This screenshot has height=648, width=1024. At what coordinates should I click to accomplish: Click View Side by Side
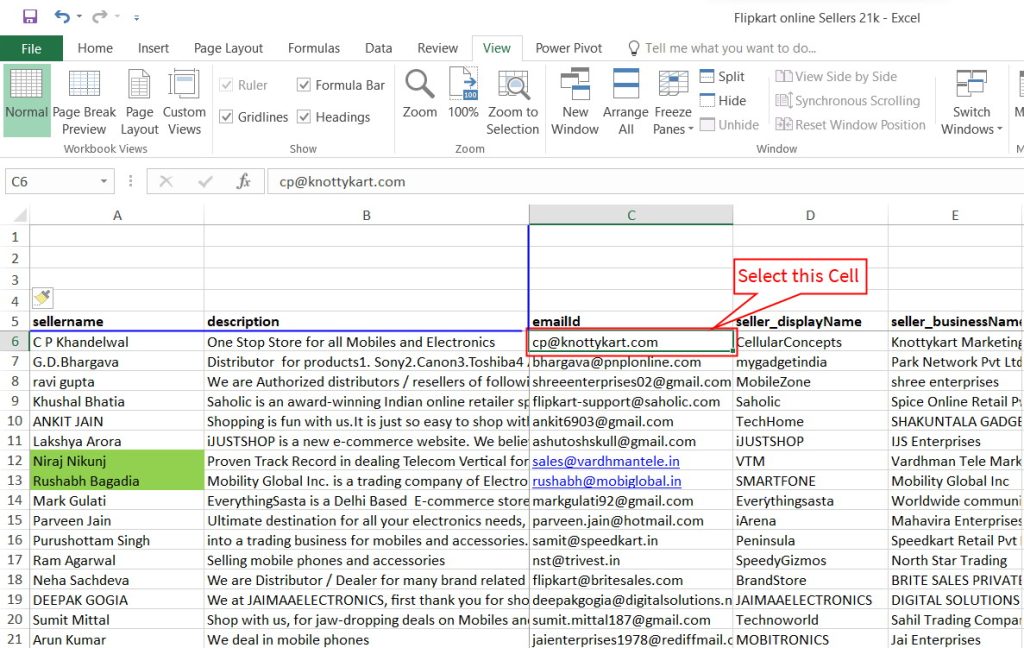[x=836, y=76]
